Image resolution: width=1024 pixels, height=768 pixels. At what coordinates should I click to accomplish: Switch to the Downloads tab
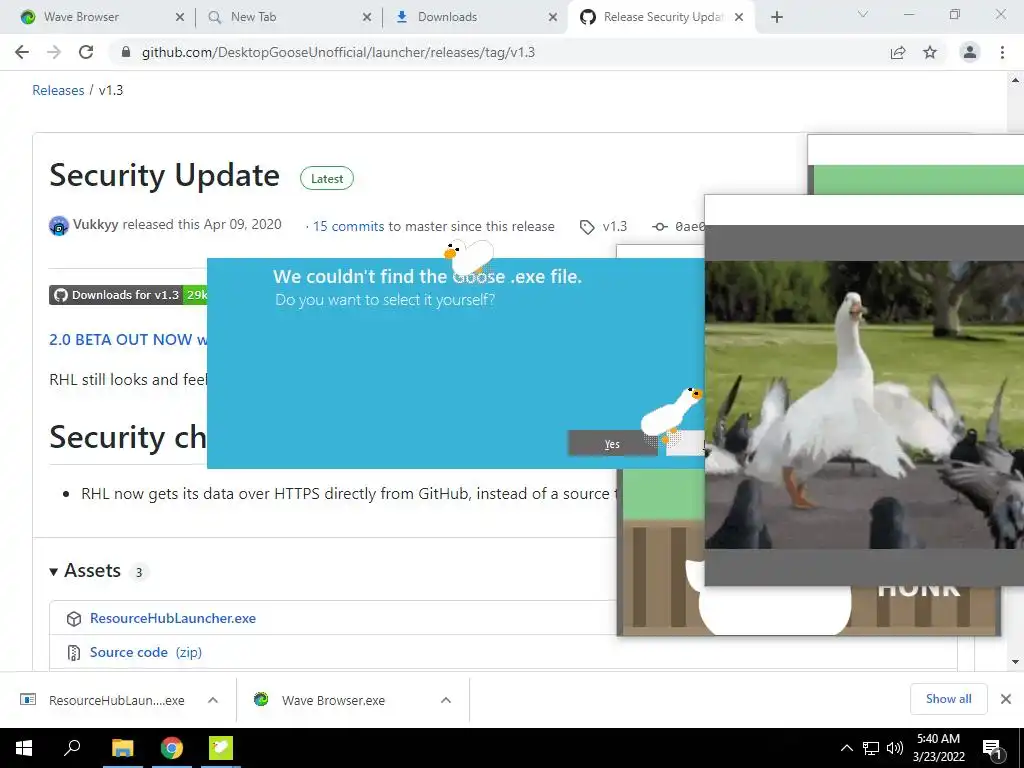point(475,17)
